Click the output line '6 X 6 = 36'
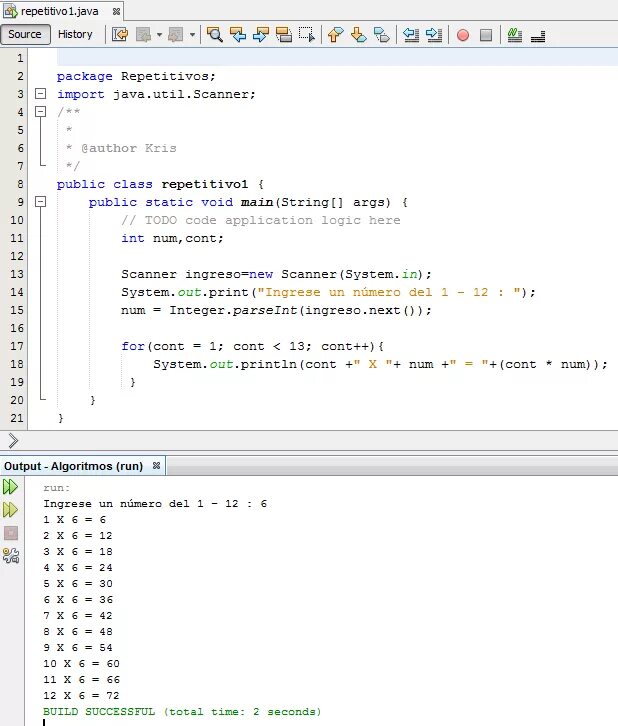618x726 pixels. coord(78,600)
